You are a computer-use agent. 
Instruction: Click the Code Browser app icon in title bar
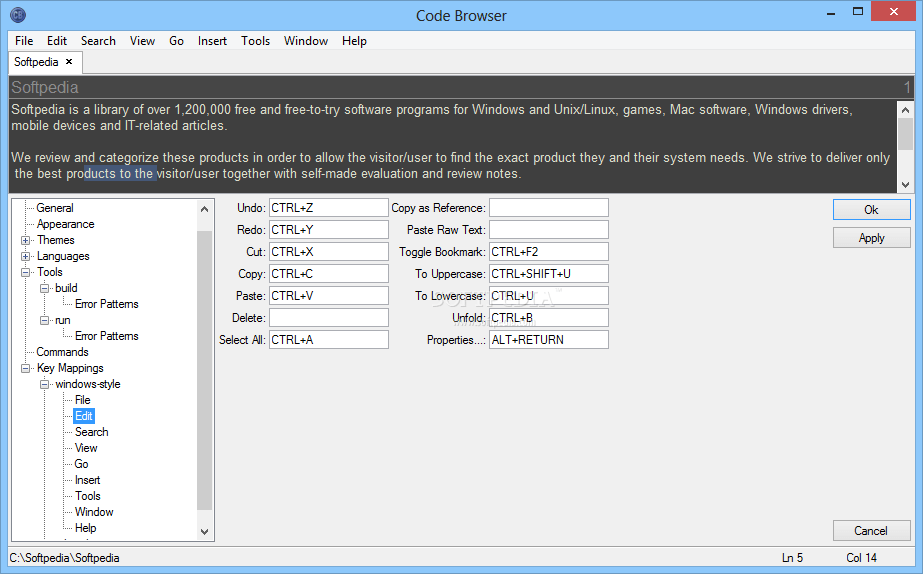pyautogui.click(x=18, y=15)
